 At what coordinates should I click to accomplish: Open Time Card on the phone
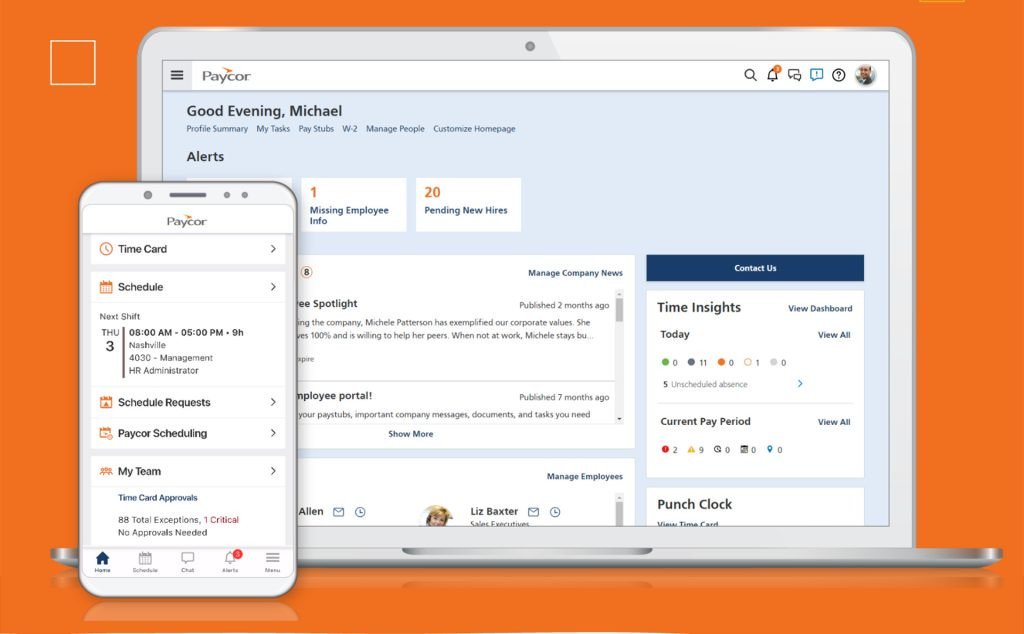188,249
